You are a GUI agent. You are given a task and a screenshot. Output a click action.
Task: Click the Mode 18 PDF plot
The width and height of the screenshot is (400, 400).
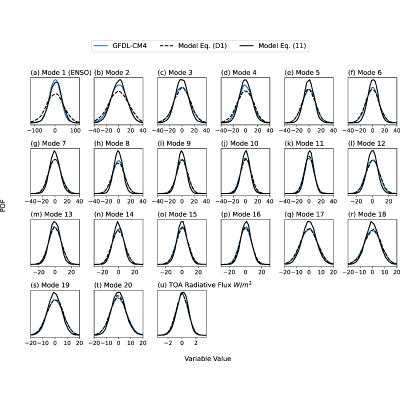coord(373,243)
